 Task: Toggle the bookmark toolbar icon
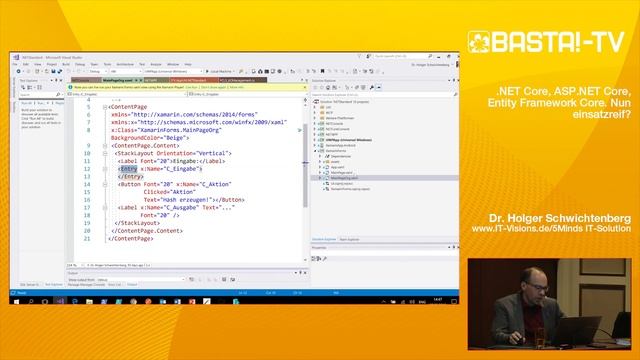pos(322,71)
